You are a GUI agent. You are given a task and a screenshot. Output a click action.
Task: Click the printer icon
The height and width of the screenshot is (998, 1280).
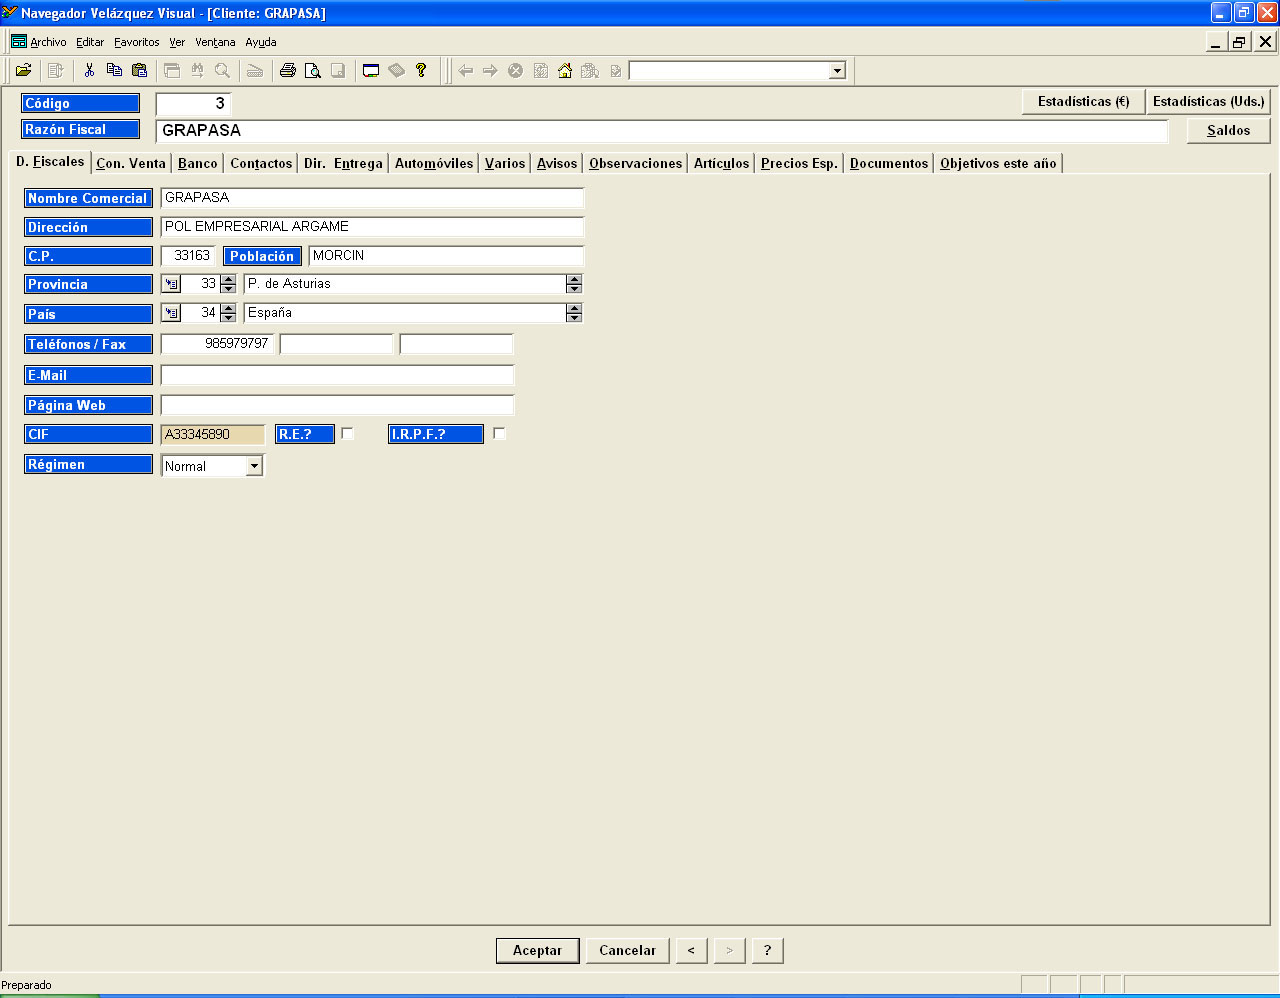pyautogui.click(x=288, y=70)
